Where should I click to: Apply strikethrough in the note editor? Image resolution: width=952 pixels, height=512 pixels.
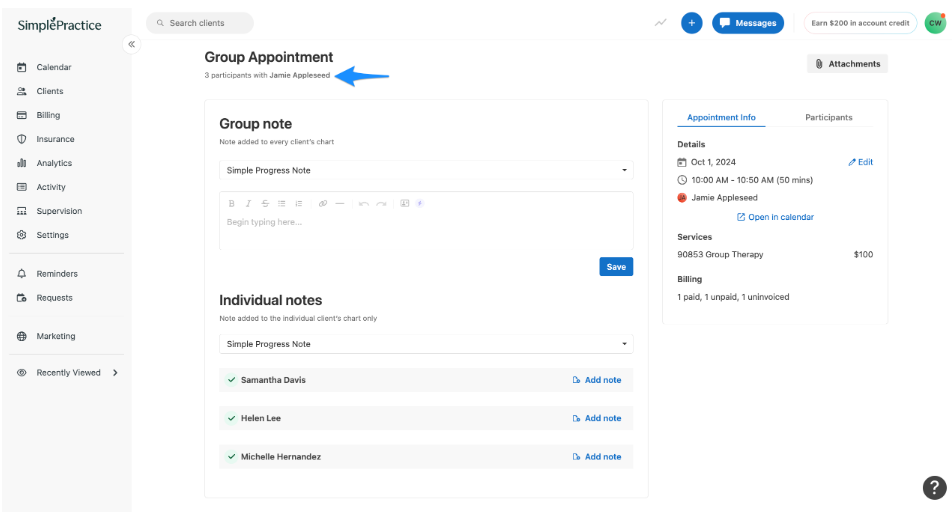pos(265,203)
